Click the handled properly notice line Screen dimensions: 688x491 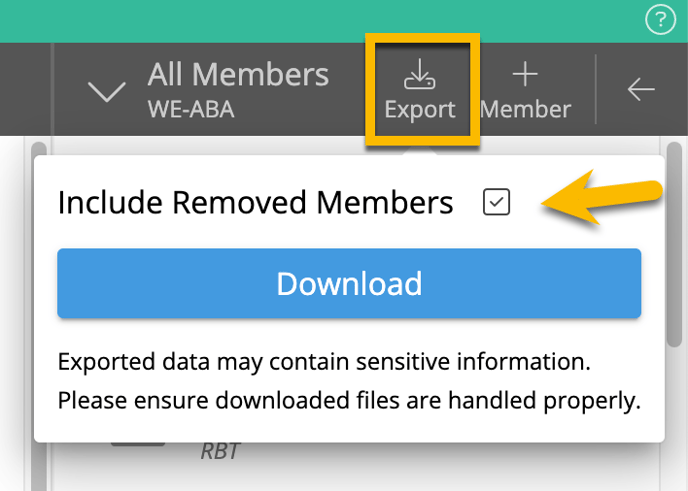349,401
